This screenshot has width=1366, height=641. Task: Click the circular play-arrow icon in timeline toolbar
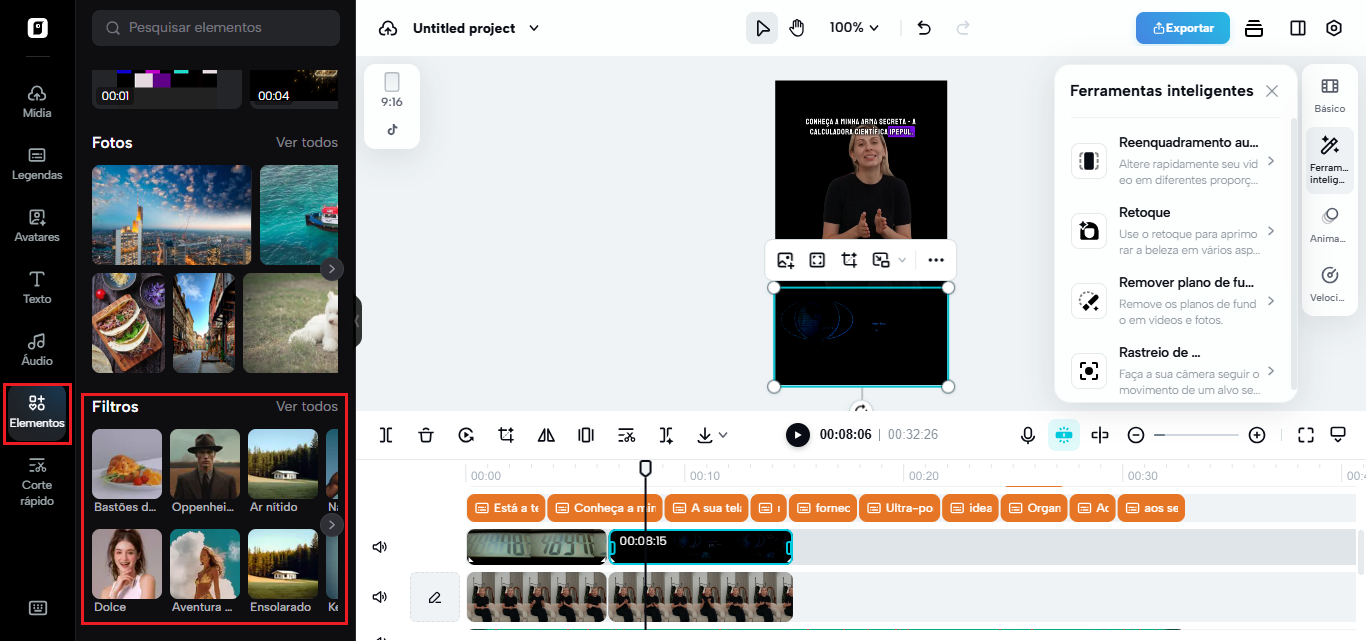466,435
